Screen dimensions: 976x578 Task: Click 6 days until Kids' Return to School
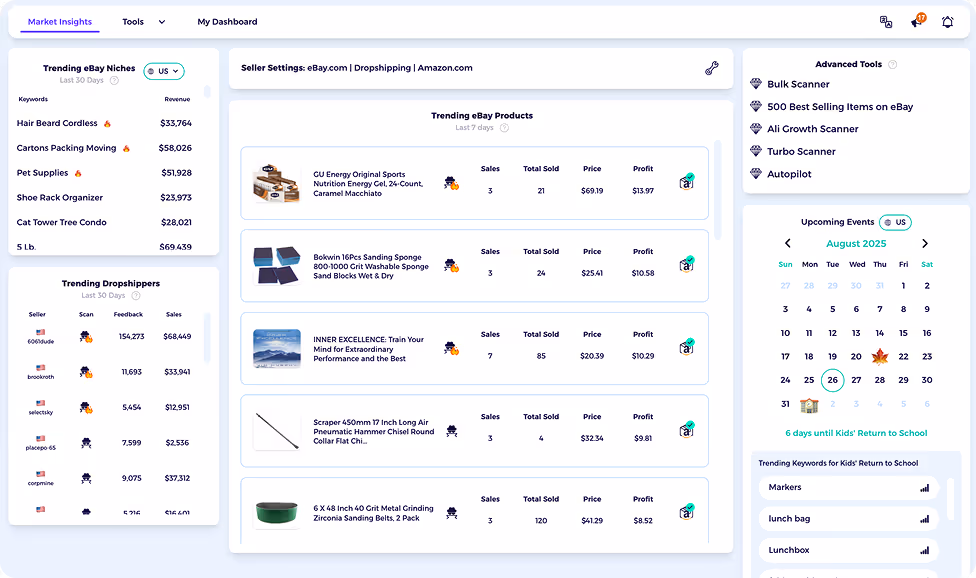(856, 433)
